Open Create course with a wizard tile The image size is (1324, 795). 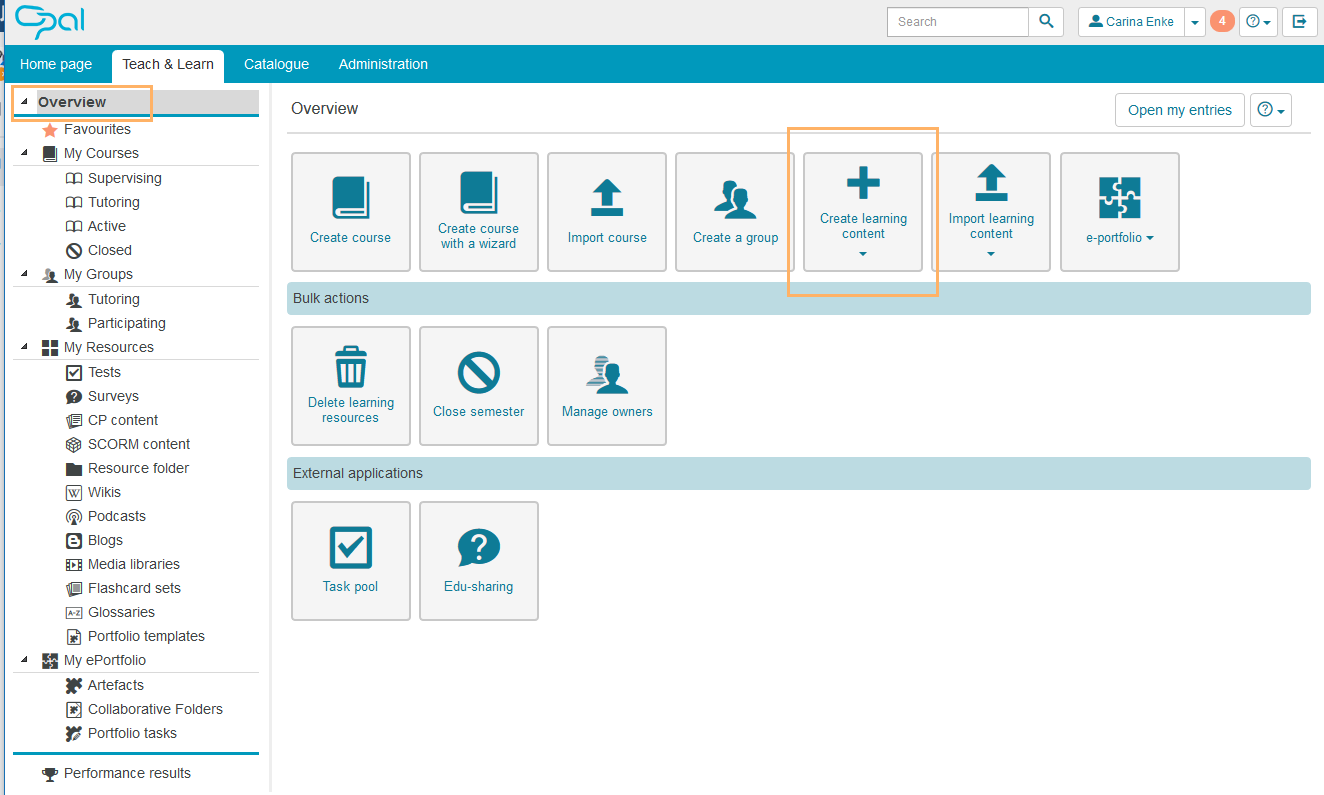478,212
